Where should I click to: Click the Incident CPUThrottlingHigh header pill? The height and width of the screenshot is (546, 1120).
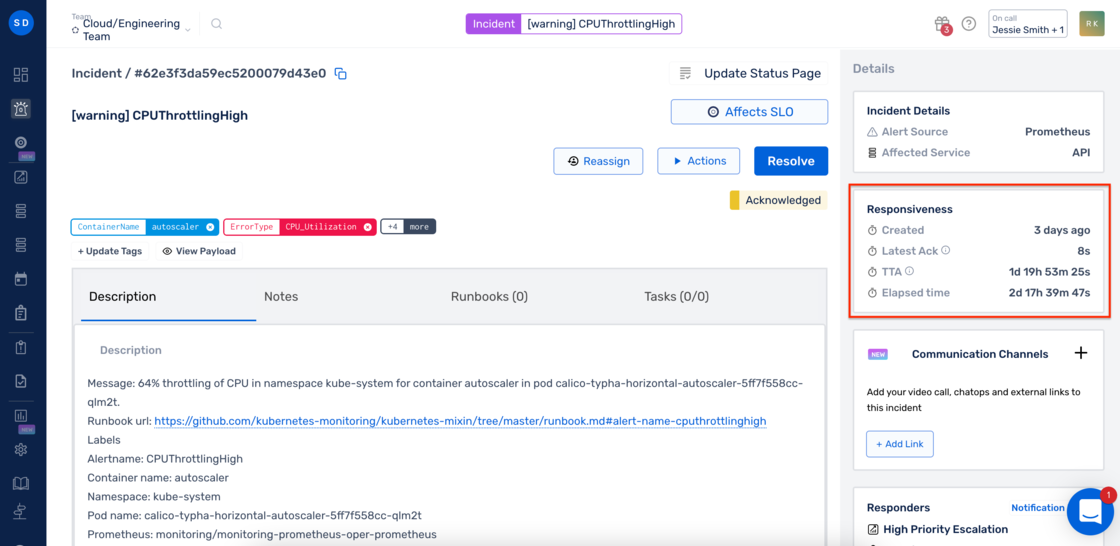click(574, 24)
